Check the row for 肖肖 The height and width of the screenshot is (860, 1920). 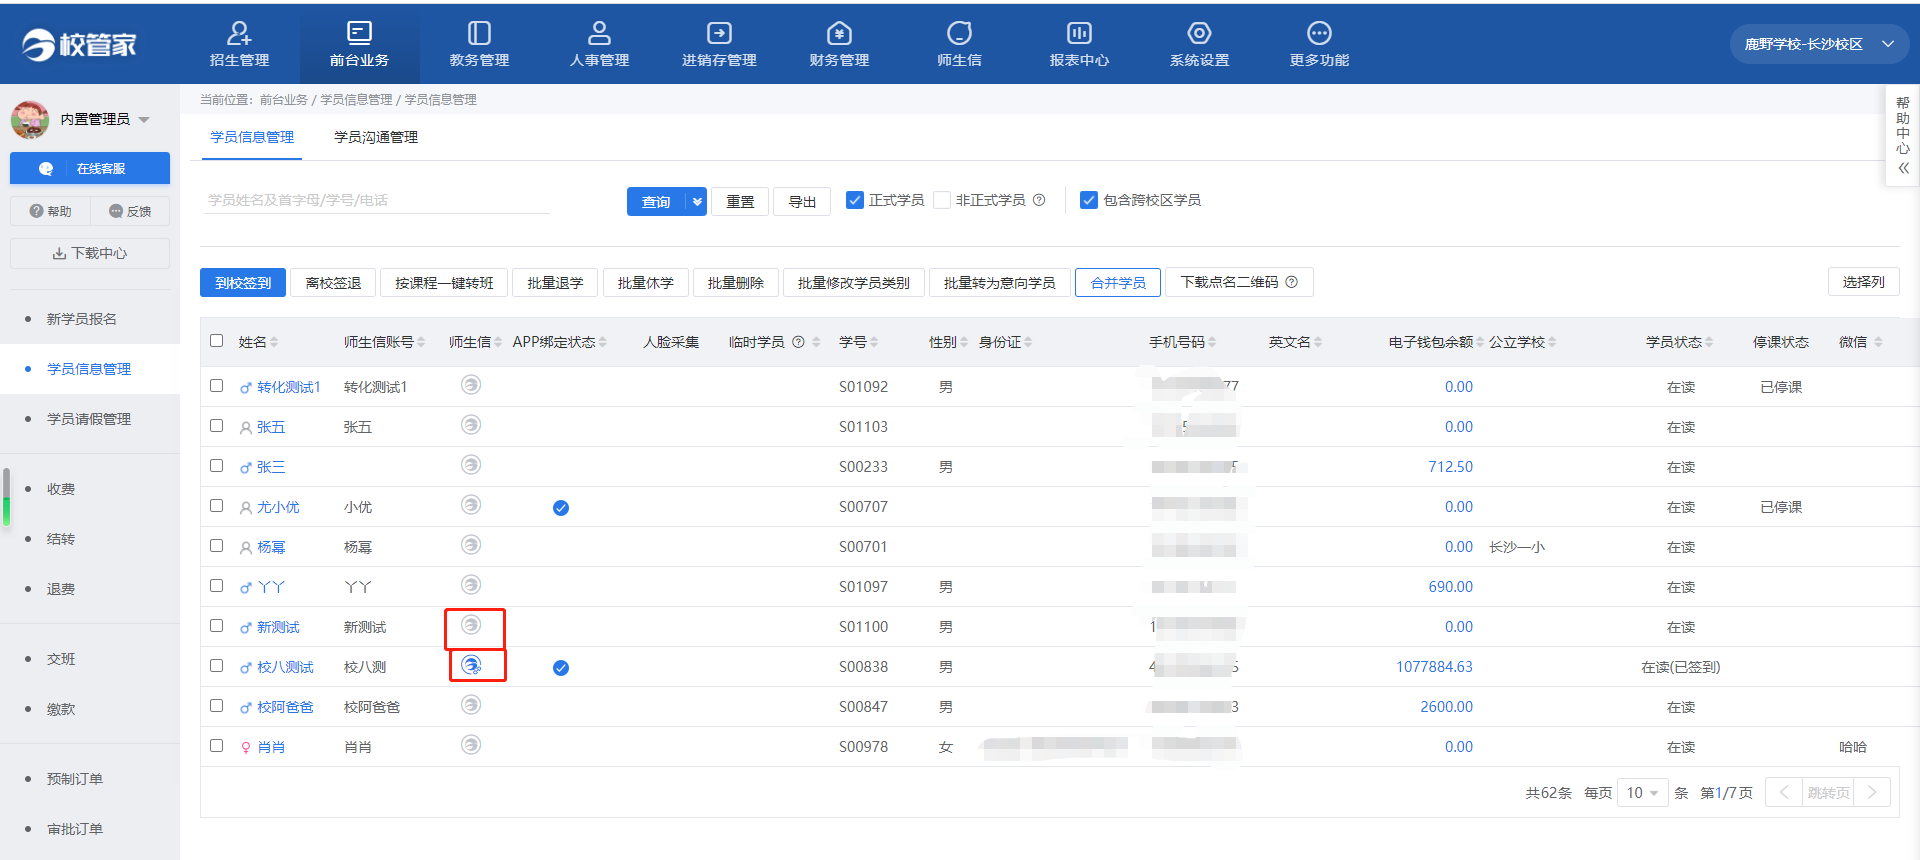coord(217,745)
